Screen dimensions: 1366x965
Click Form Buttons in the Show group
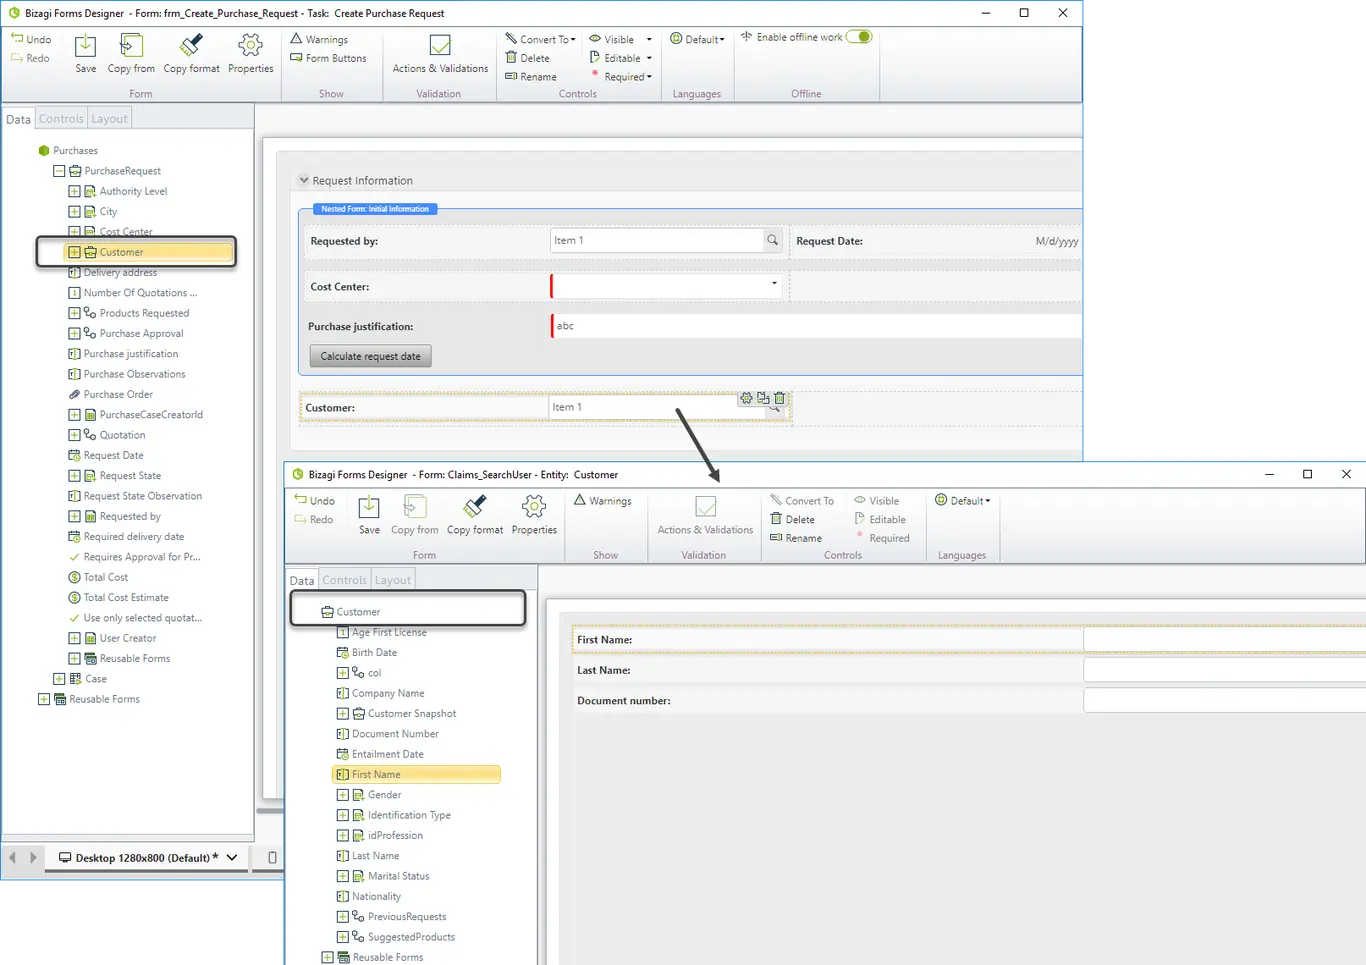click(328, 58)
